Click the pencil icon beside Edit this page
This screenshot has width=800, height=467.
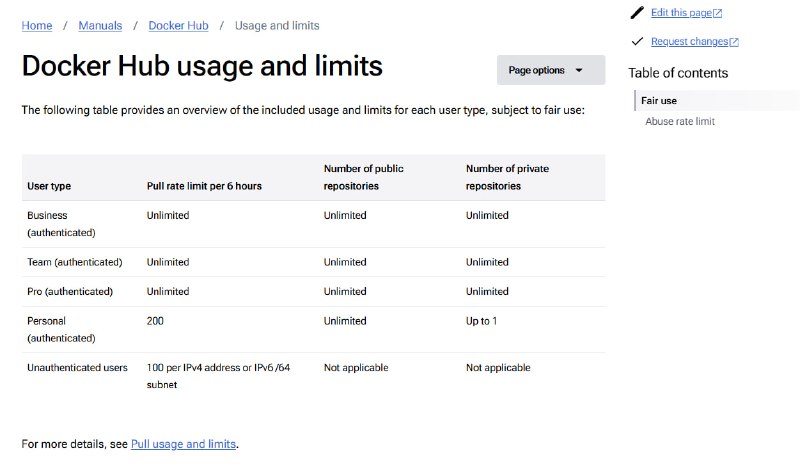(x=637, y=12)
